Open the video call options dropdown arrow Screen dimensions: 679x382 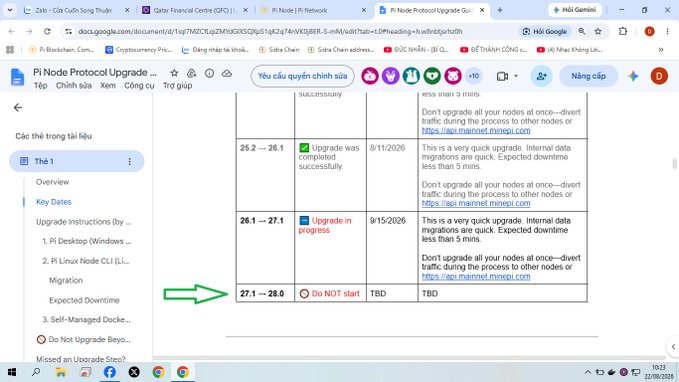[516, 76]
